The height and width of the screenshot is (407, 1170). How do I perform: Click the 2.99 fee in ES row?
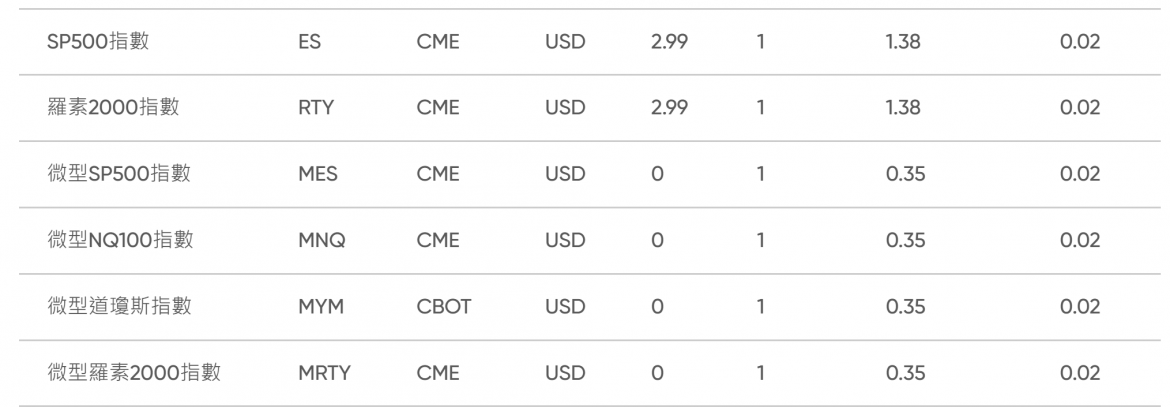pos(669,43)
